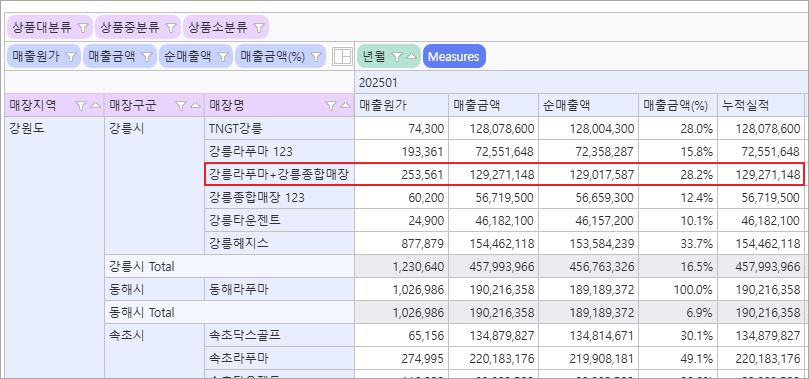Select the 누적실적 column header

click(761, 105)
